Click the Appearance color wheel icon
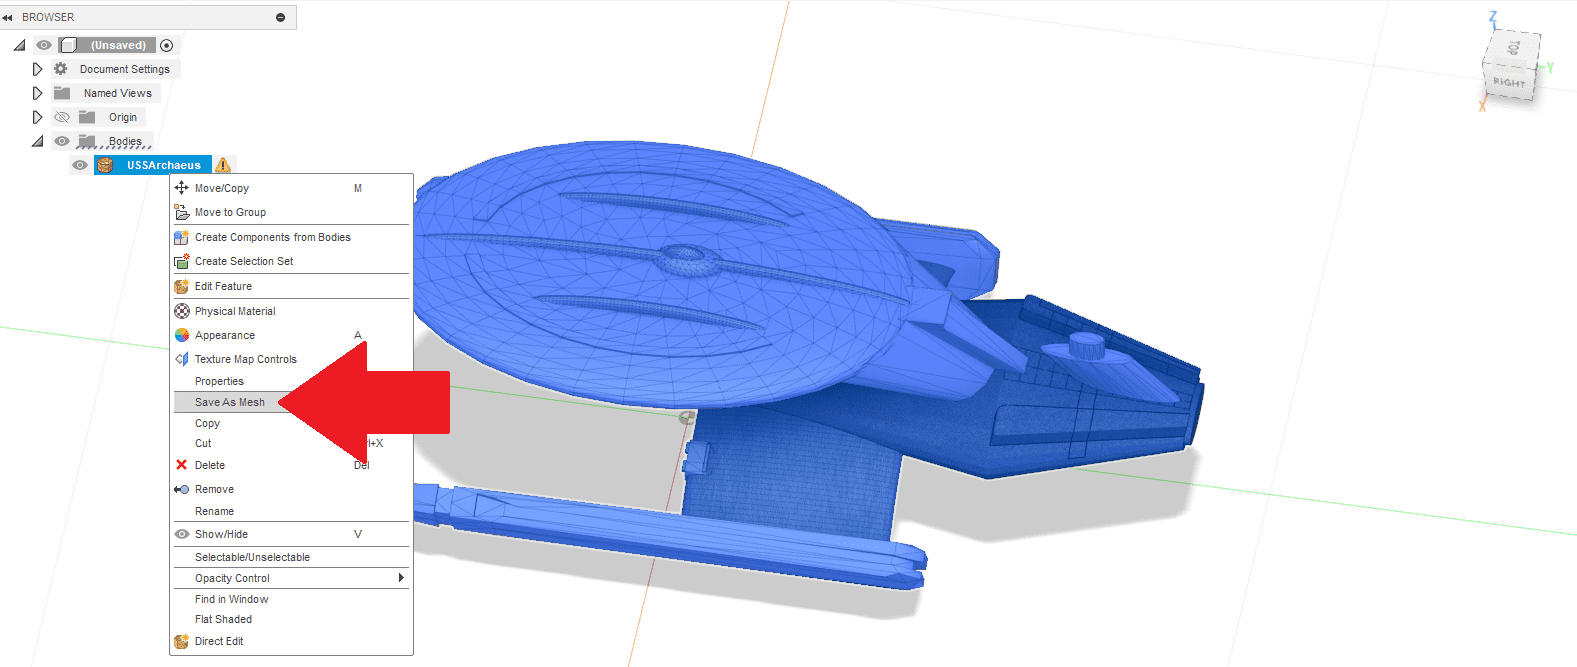Screen dimensions: 1577x667 (182, 335)
